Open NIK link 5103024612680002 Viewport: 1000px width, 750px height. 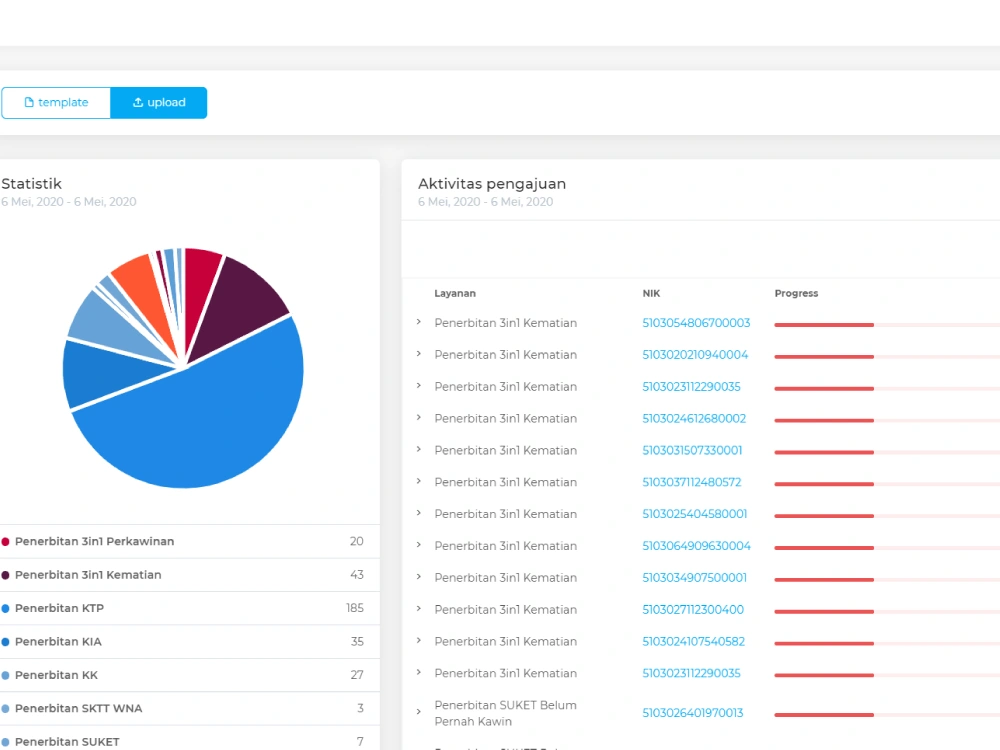pyautogui.click(x=694, y=418)
